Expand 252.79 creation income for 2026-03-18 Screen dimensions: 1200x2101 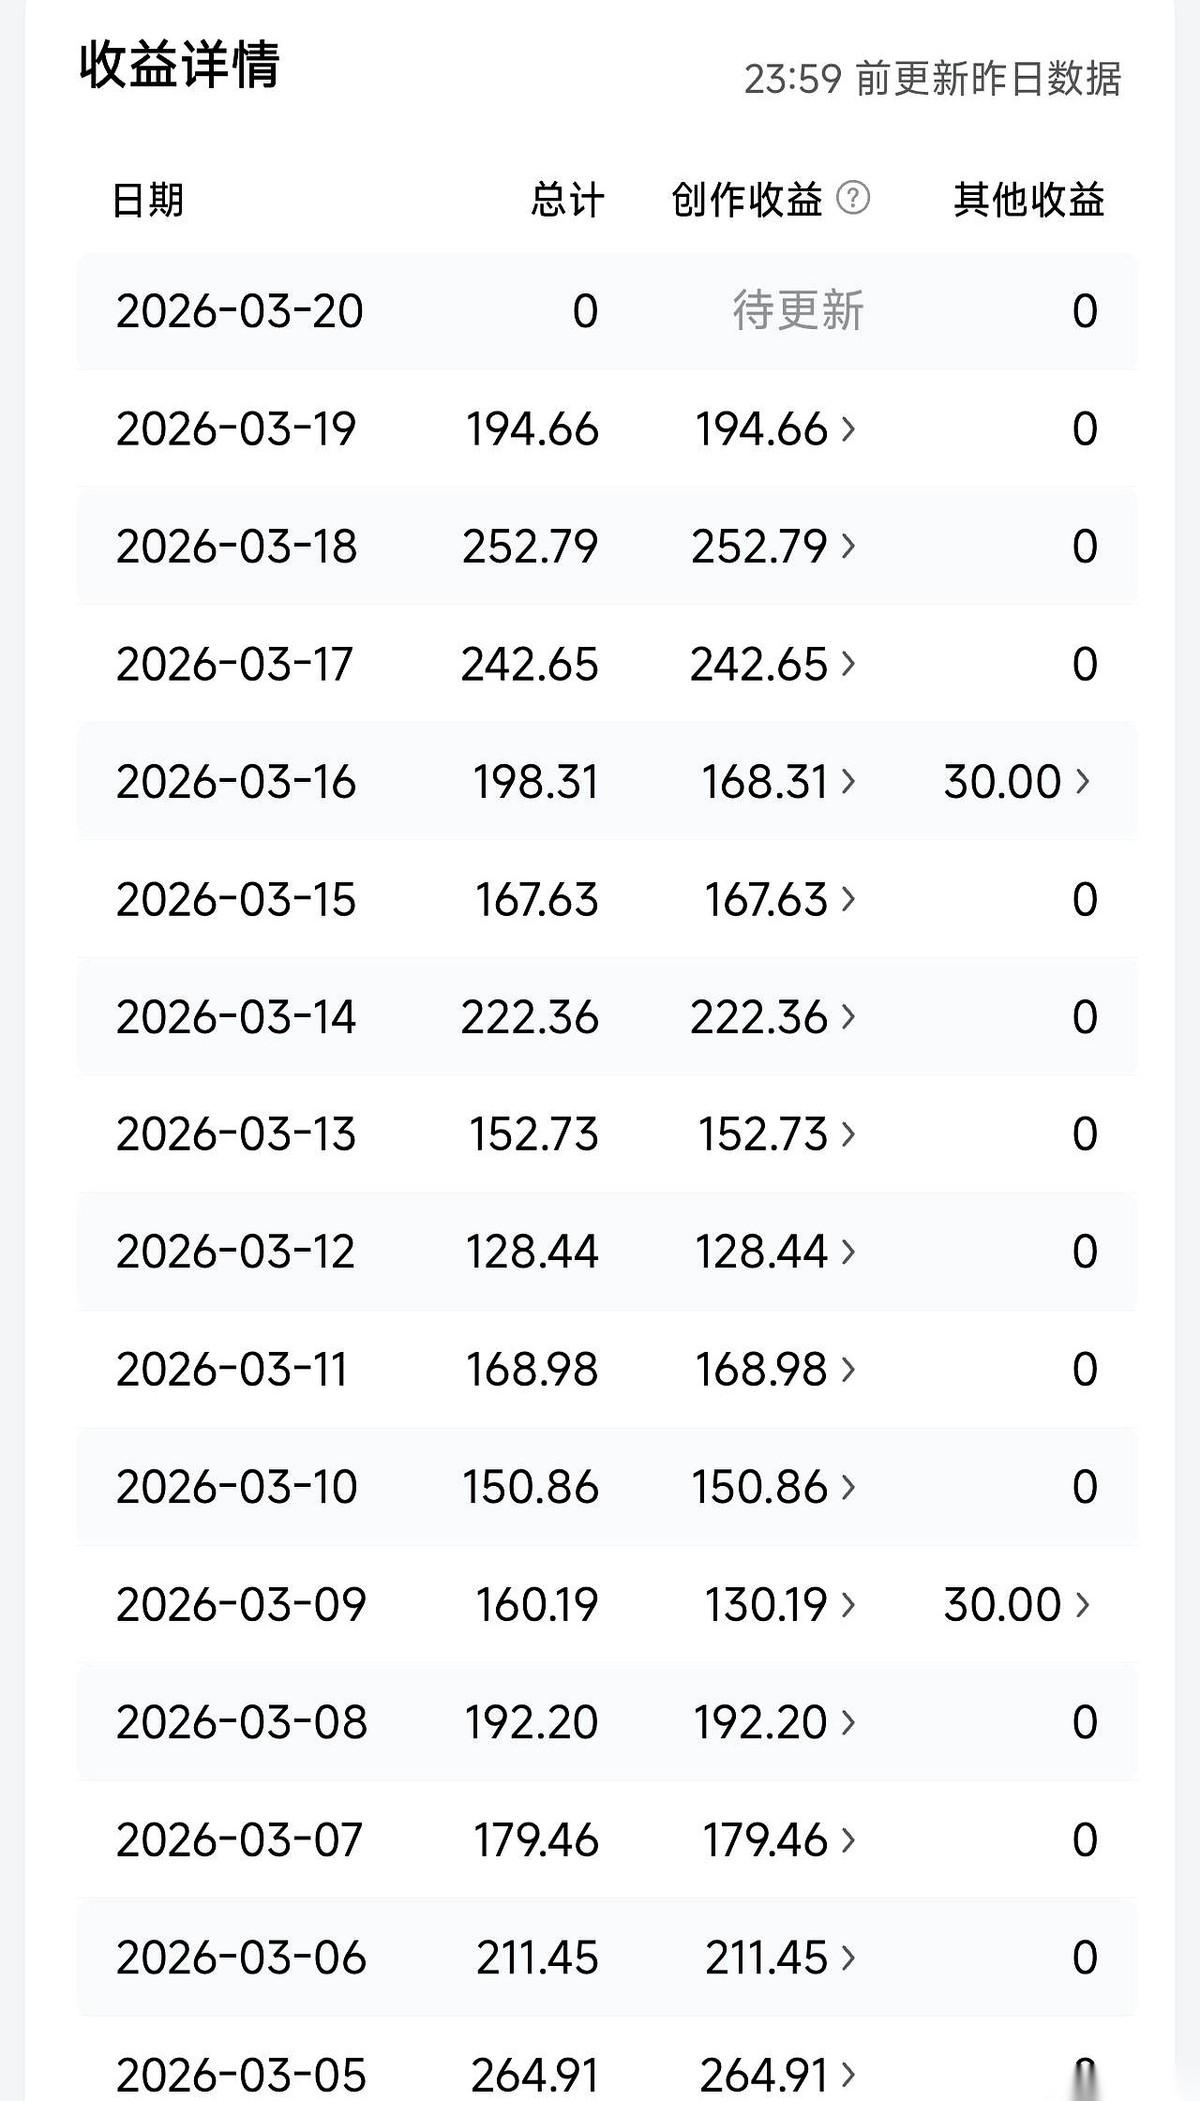pyautogui.click(x=774, y=547)
